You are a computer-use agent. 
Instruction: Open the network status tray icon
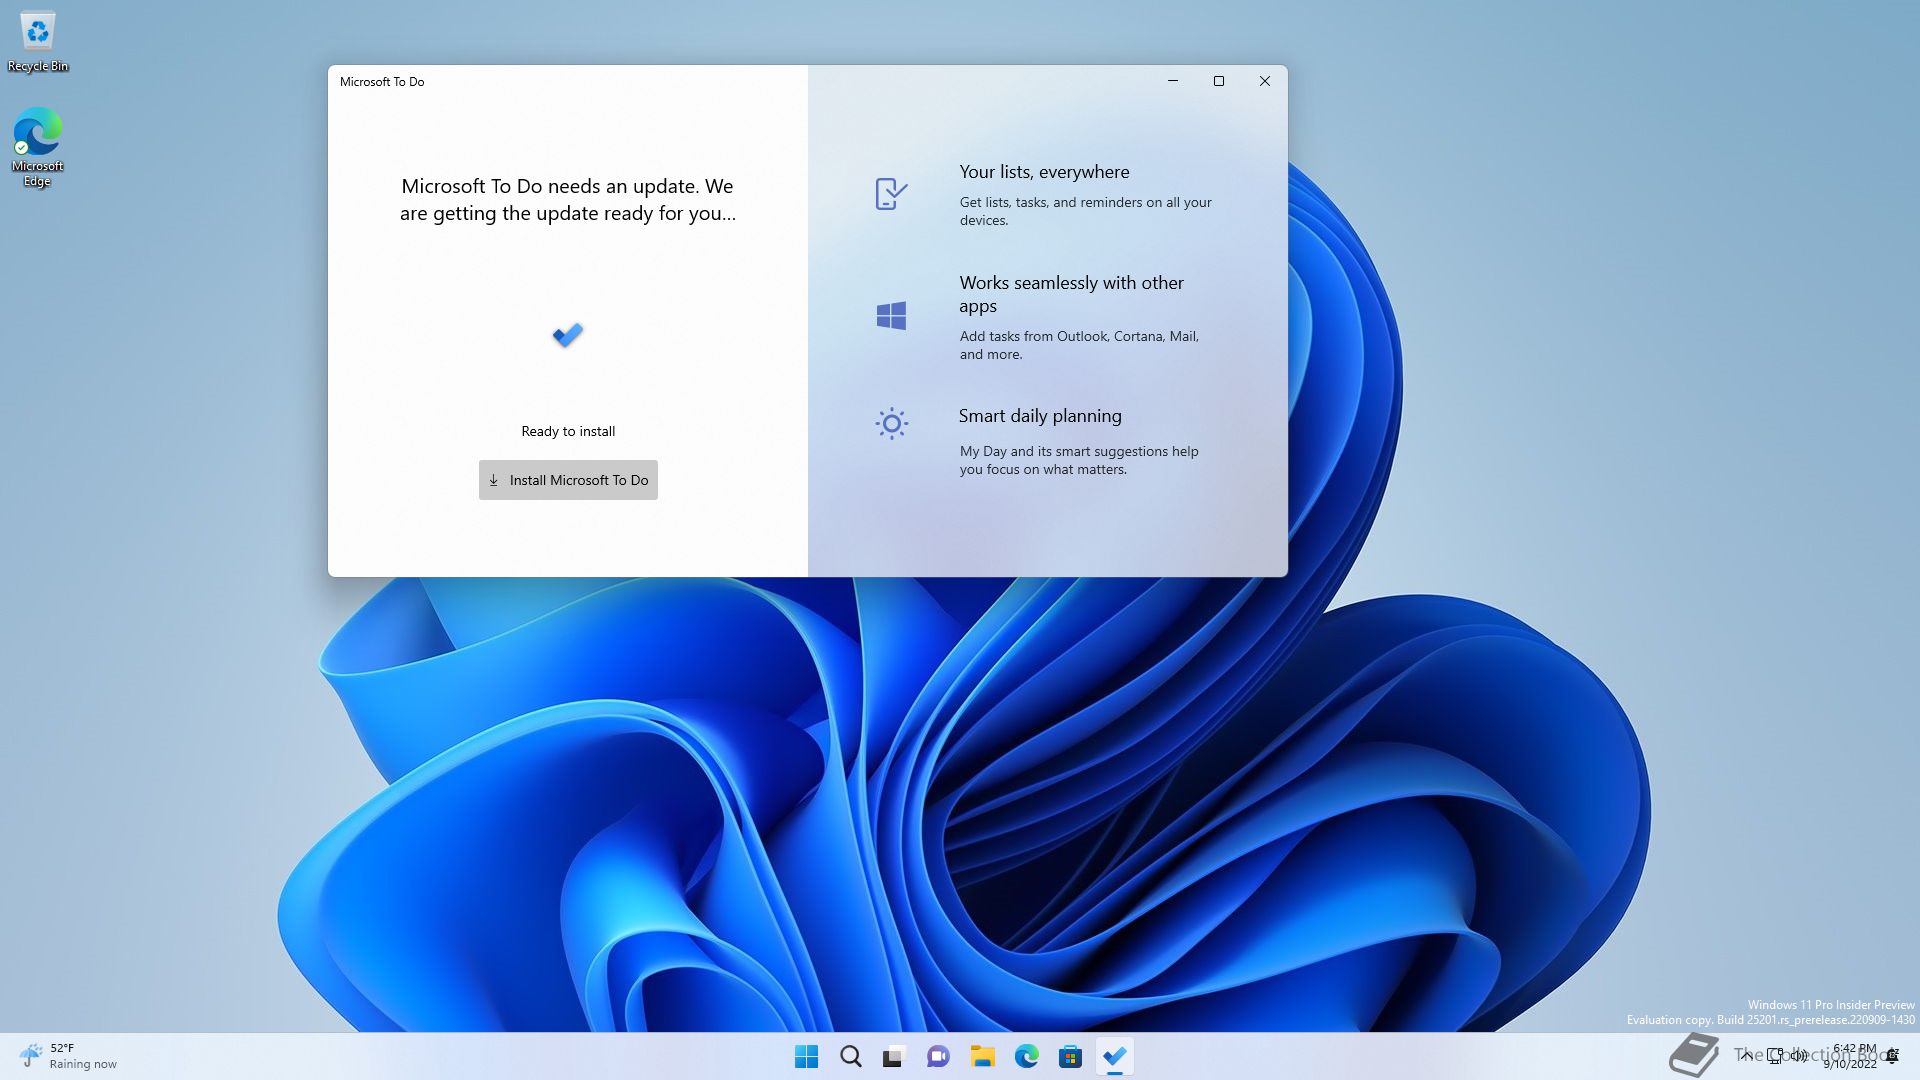(1775, 1056)
